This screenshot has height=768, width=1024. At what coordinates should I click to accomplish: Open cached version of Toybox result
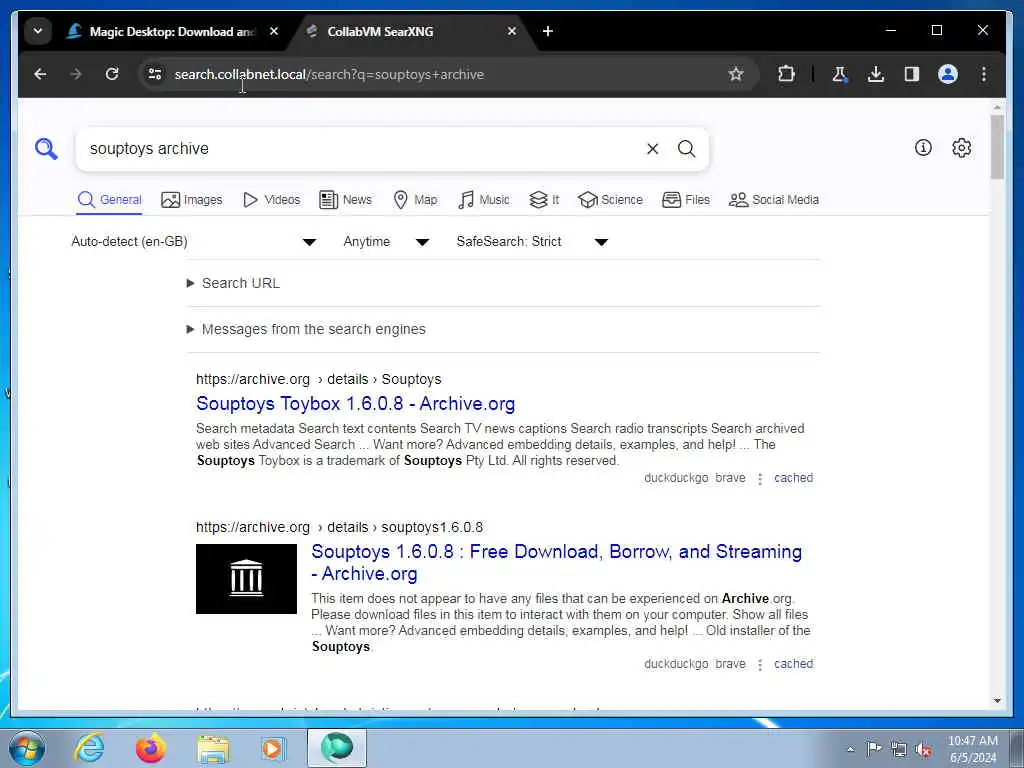coord(793,478)
